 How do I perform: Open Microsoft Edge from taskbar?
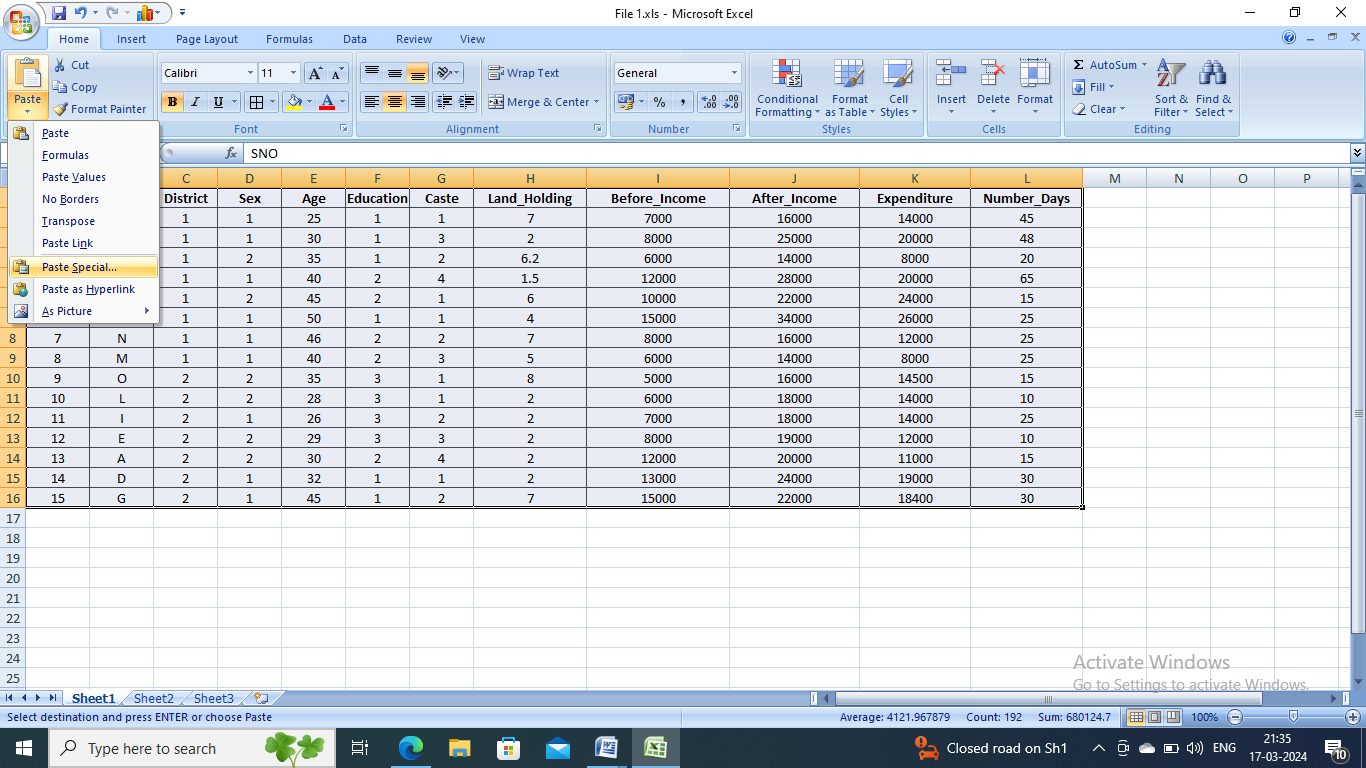[411, 748]
